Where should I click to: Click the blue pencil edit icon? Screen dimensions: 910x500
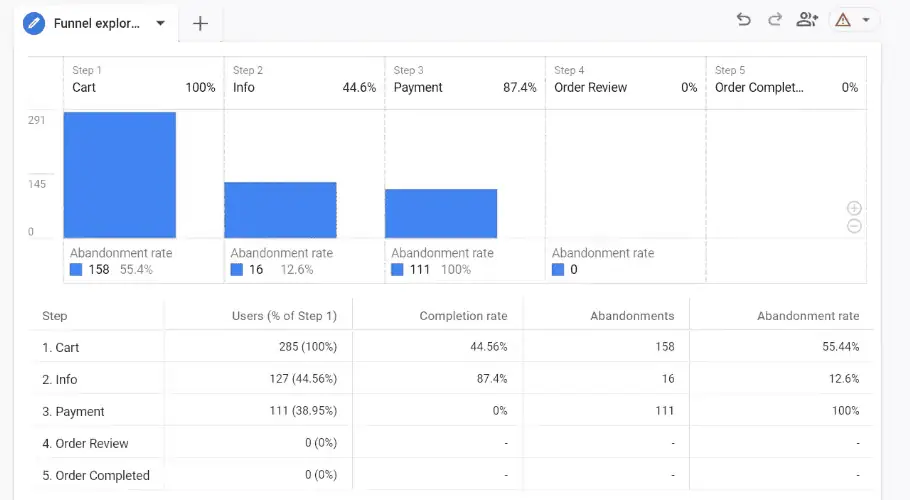34,23
